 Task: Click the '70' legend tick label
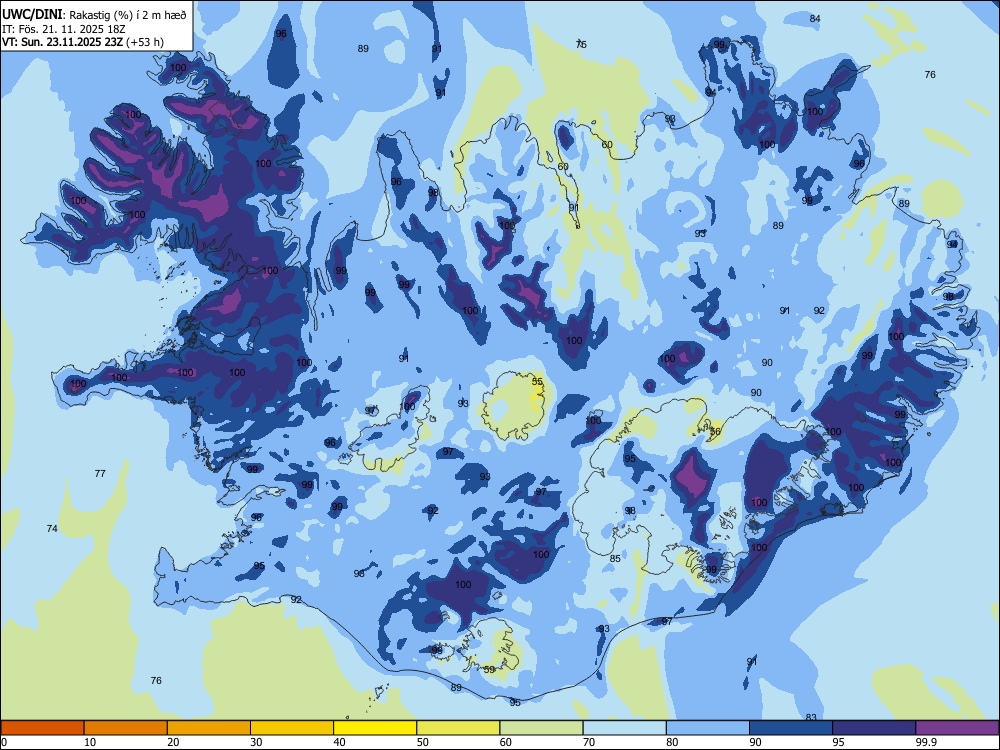click(589, 742)
